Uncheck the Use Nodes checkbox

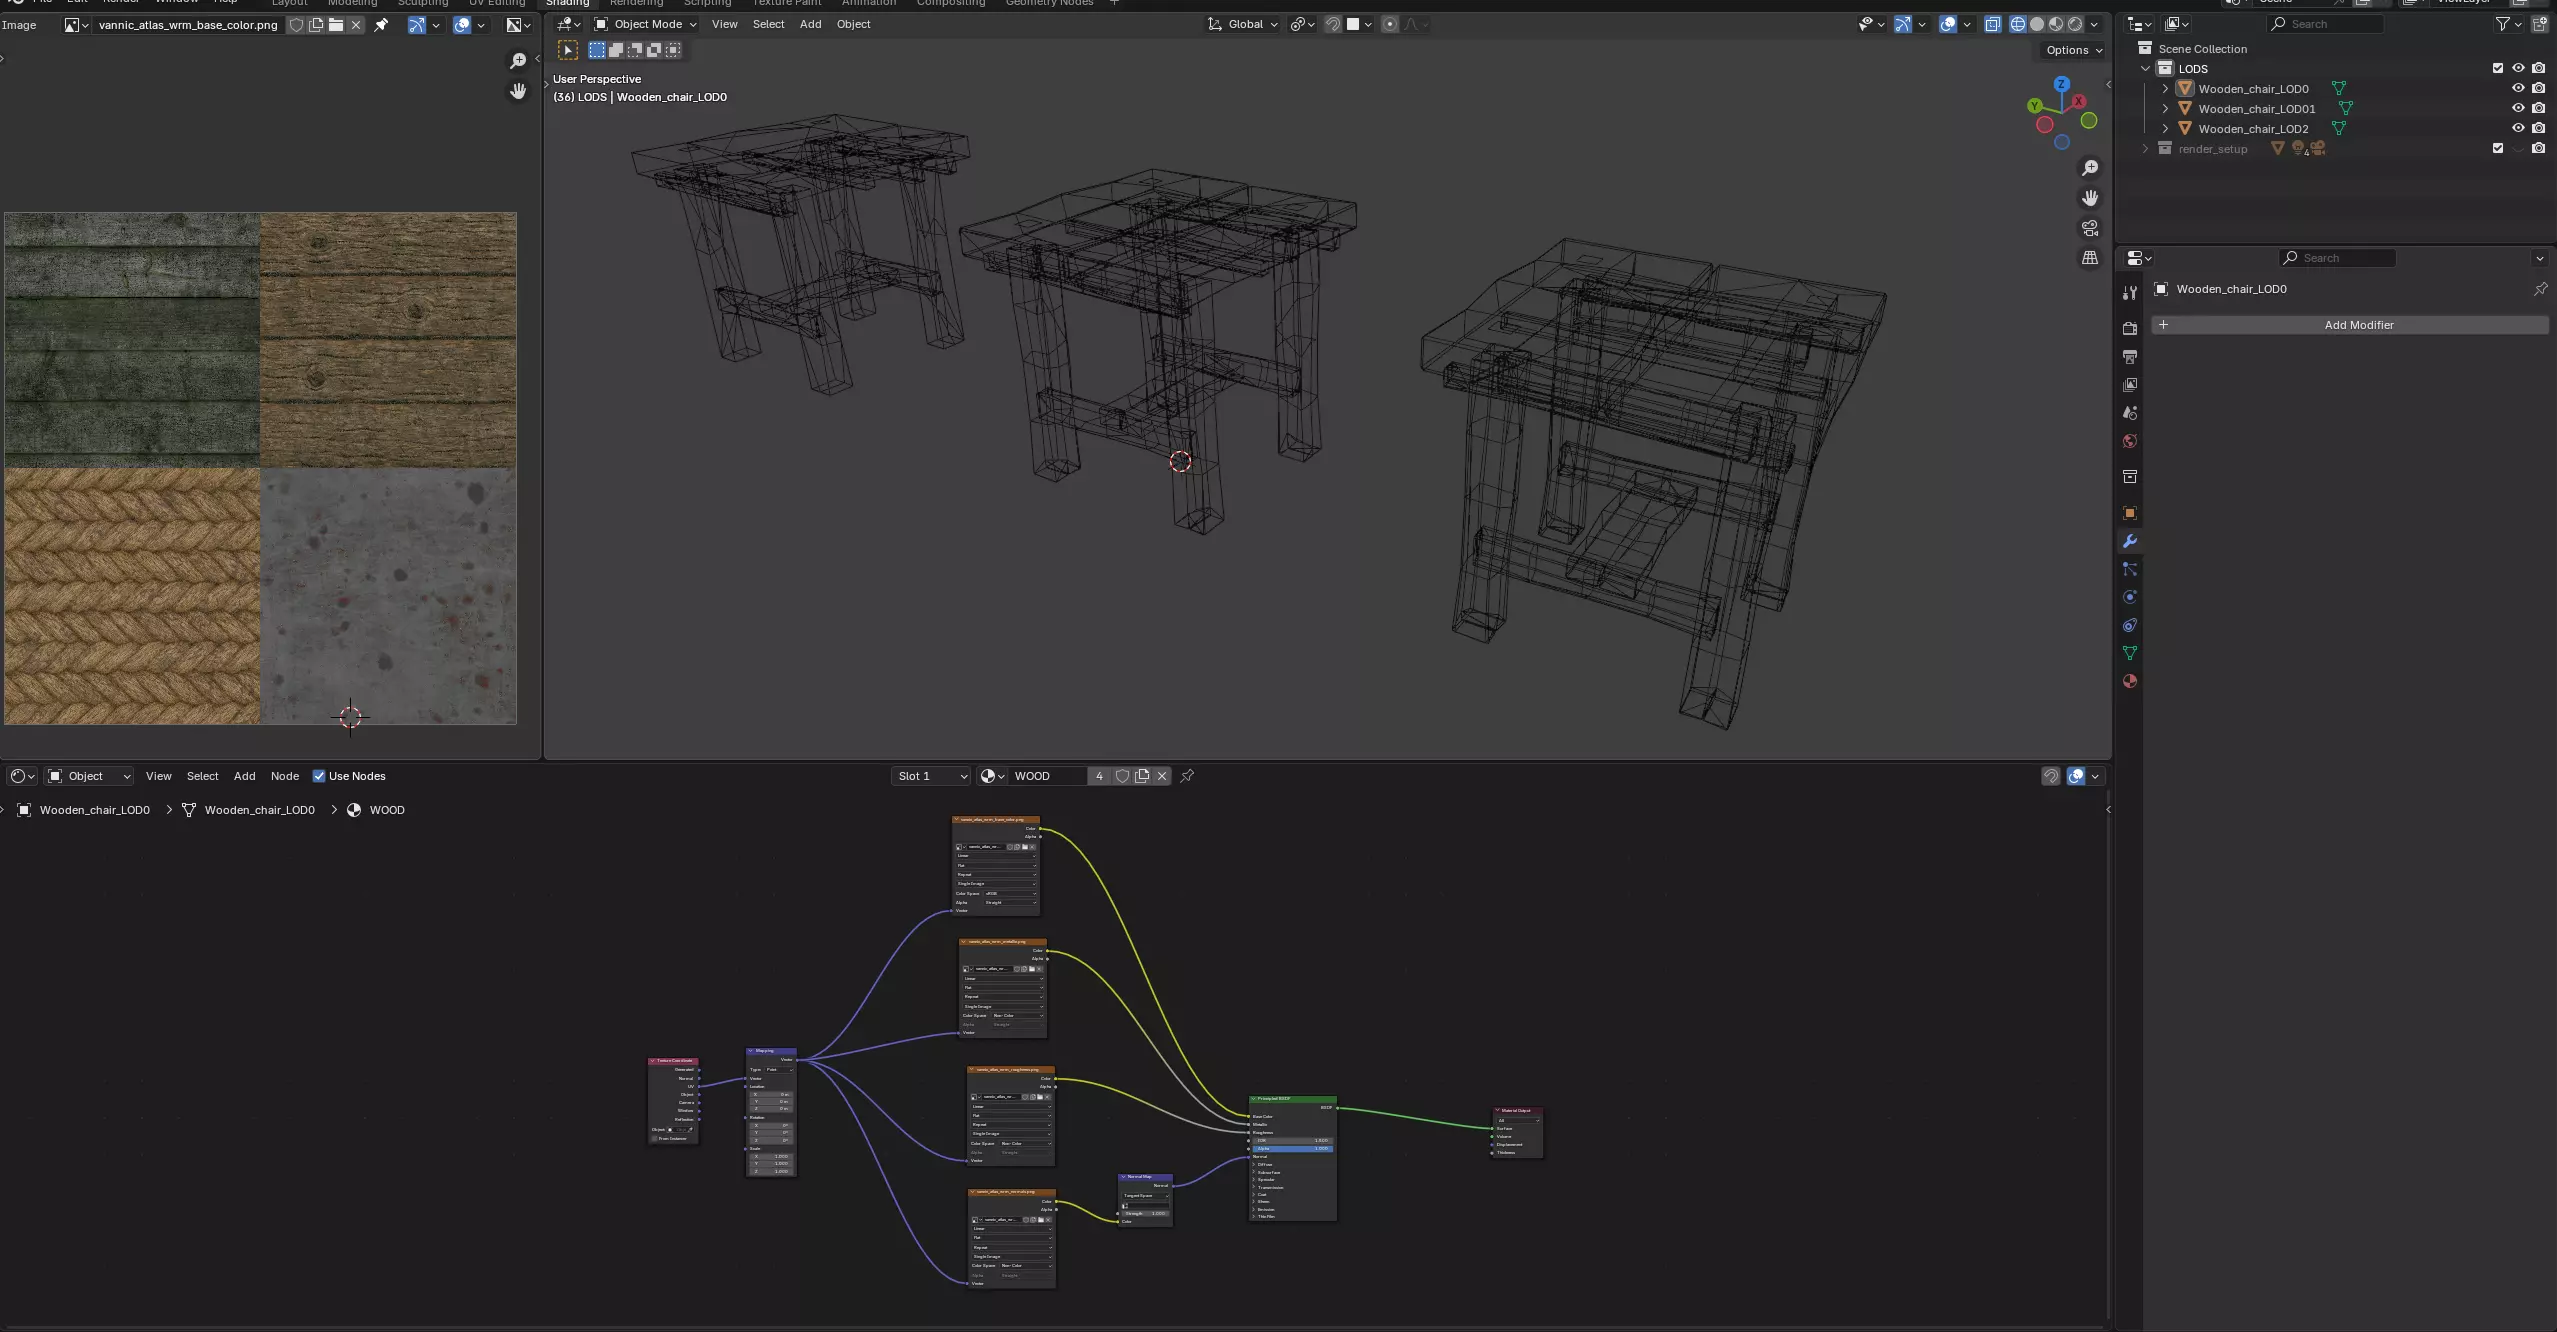pos(319,776)
